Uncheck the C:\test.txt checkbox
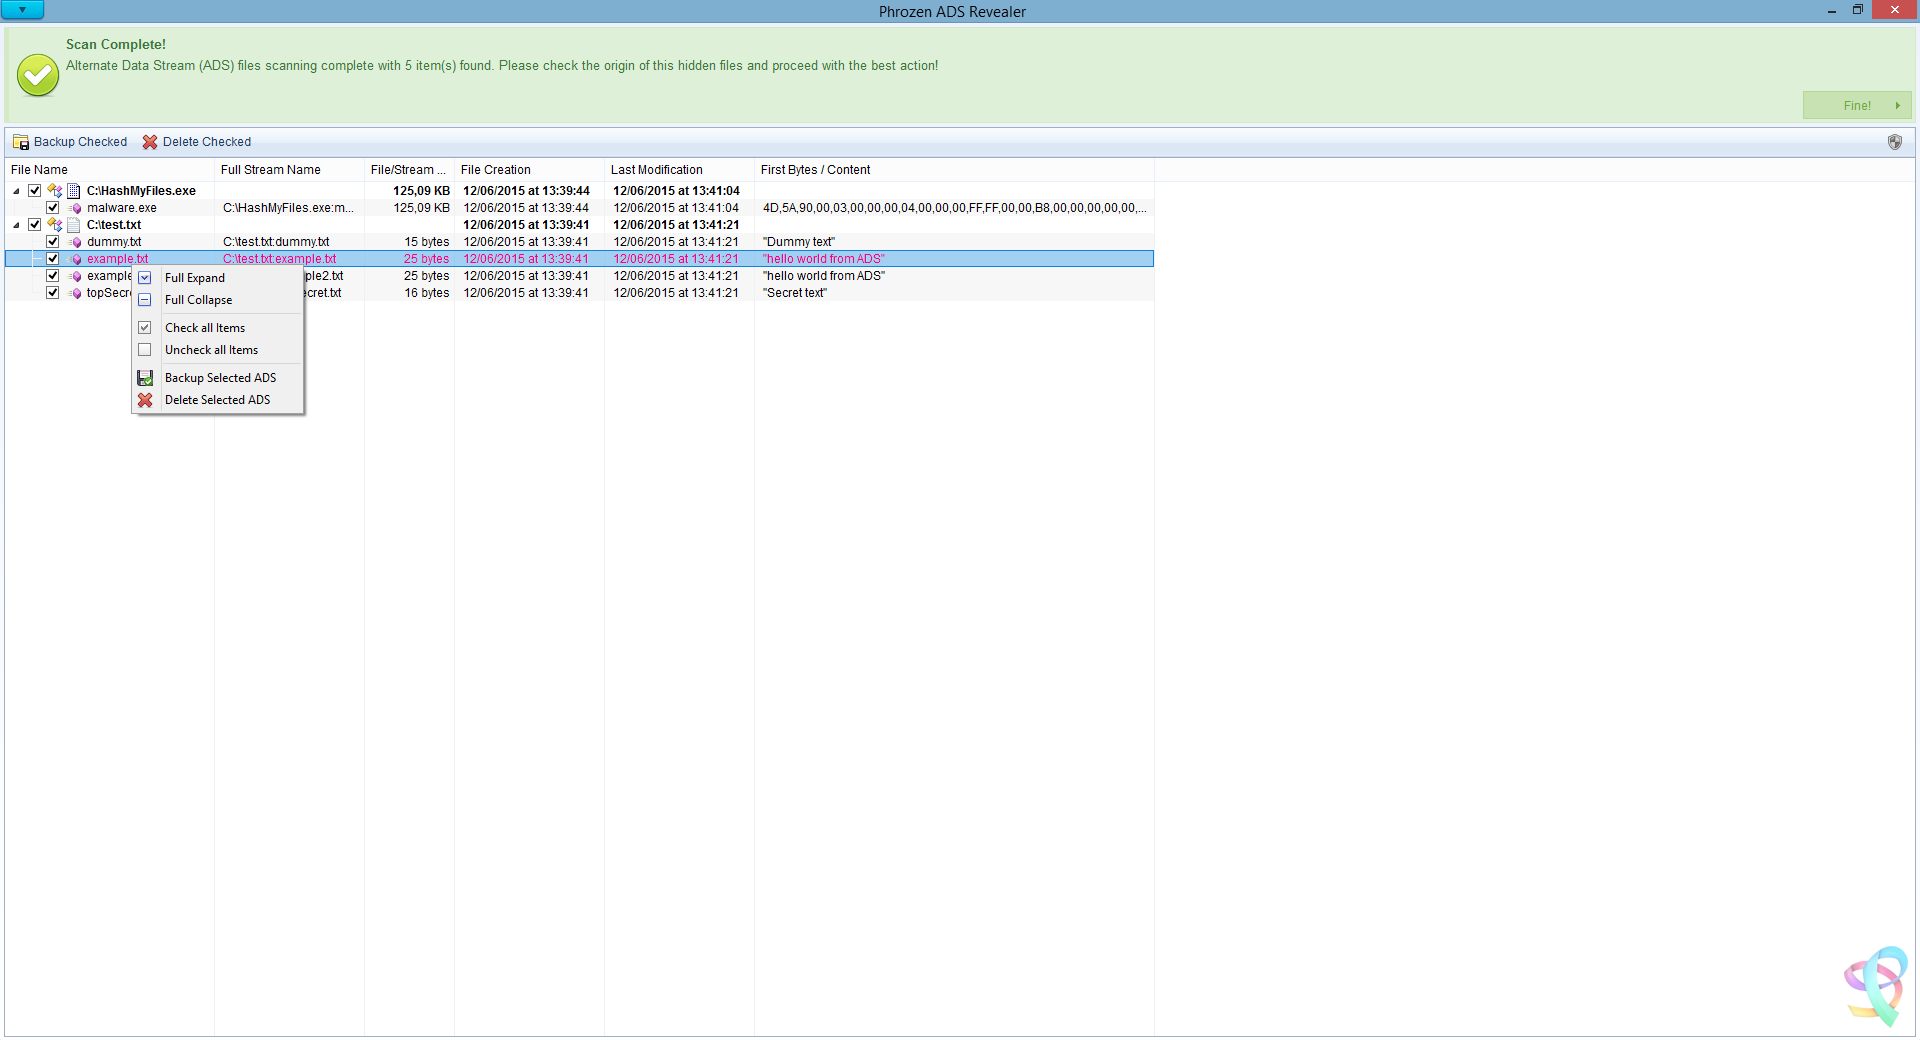 (x=35, y=225)
